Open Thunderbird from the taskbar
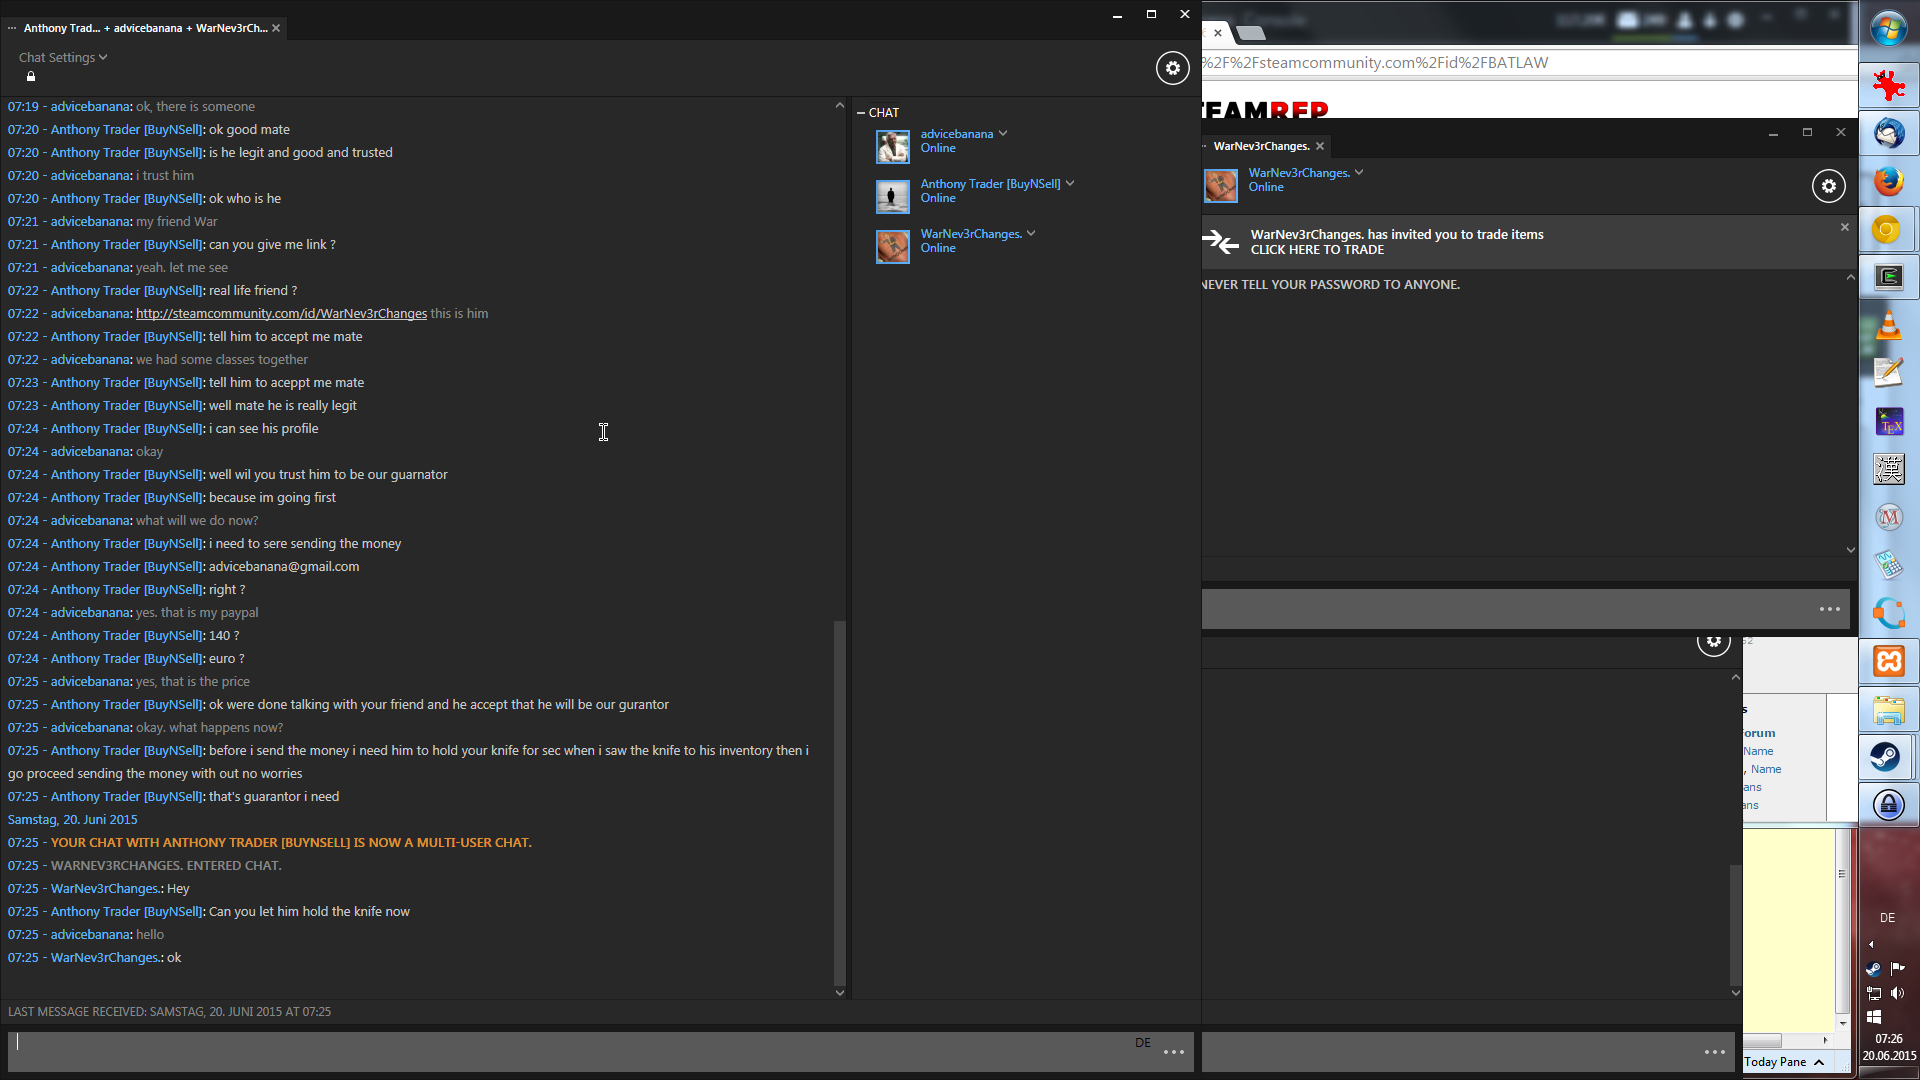Viewport: 1920px width, 1080px height. [x=1888, y=134]
